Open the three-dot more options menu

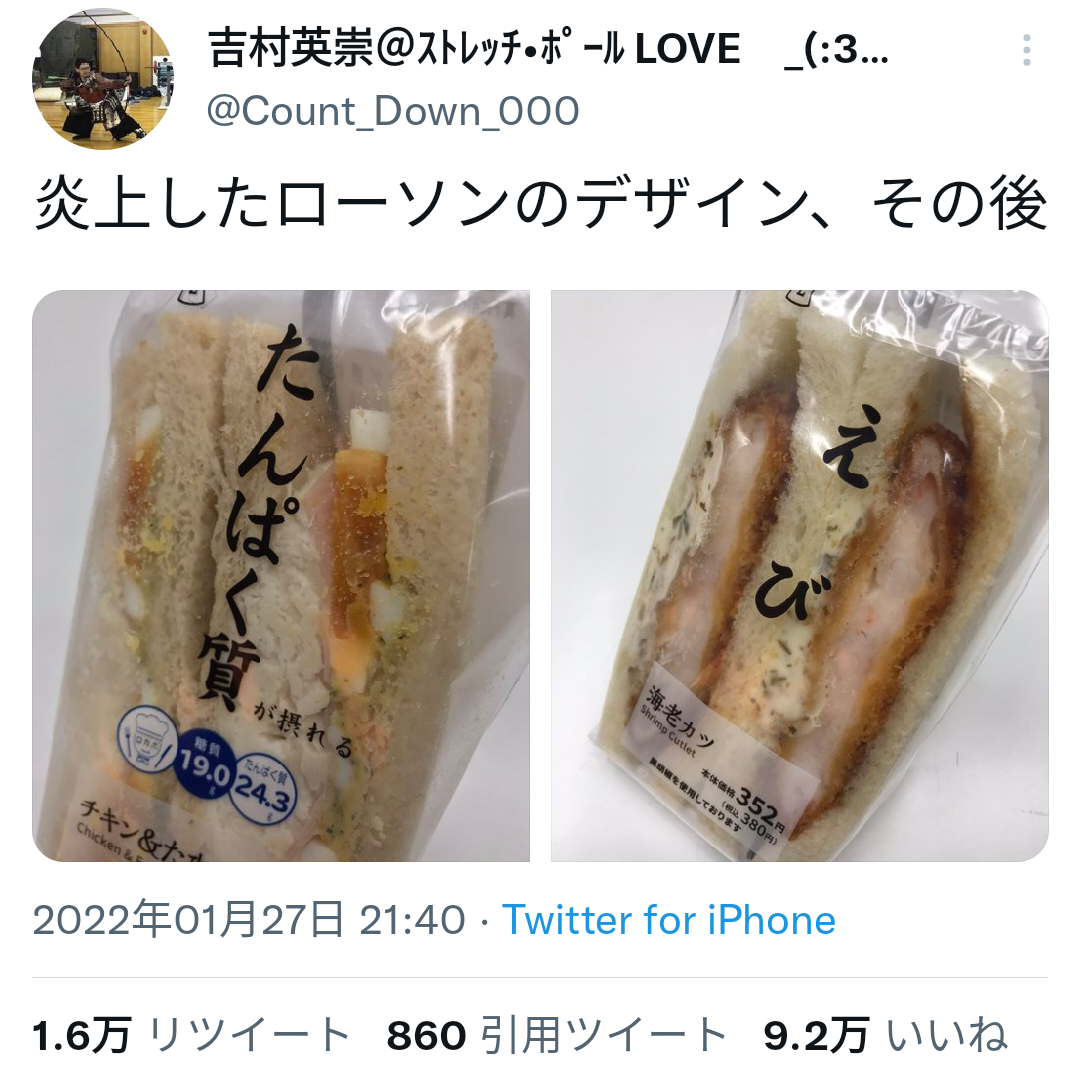click(x=1026, y=50)
